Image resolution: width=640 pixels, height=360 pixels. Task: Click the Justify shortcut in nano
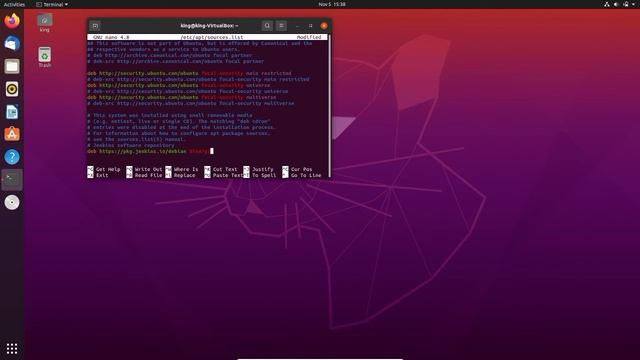(x=258, y=169)
